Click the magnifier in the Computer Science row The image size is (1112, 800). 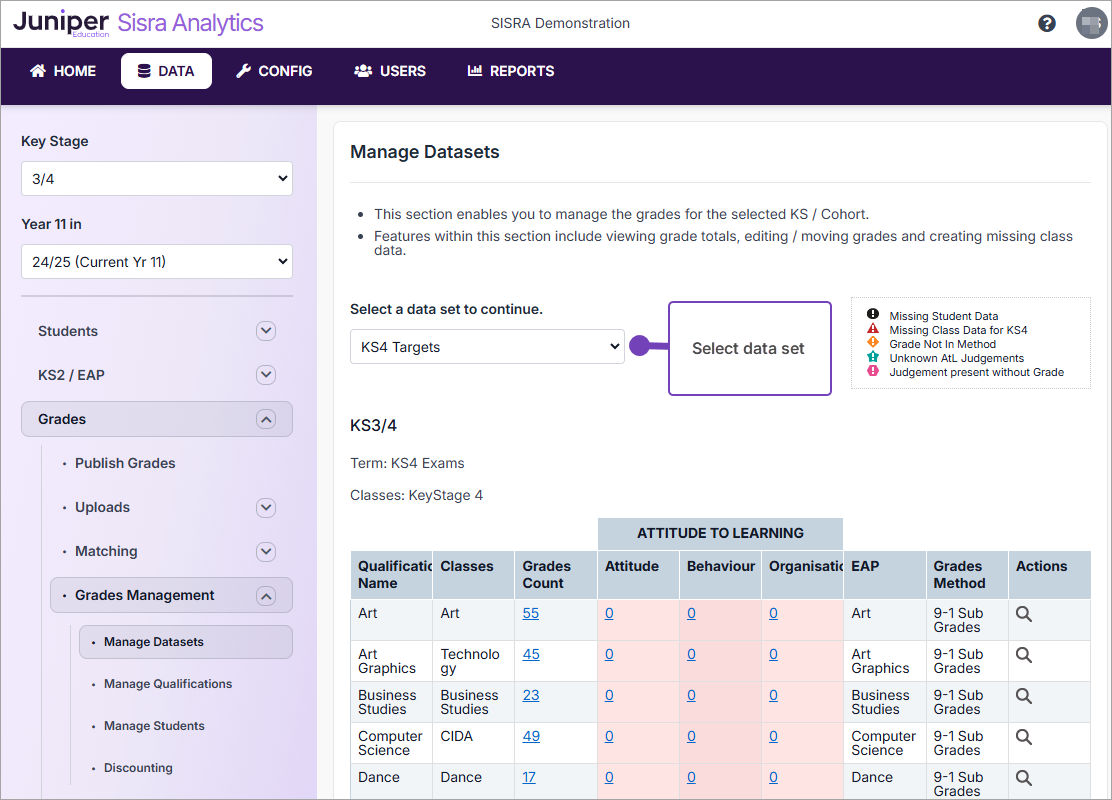(x=1023, y=736)
